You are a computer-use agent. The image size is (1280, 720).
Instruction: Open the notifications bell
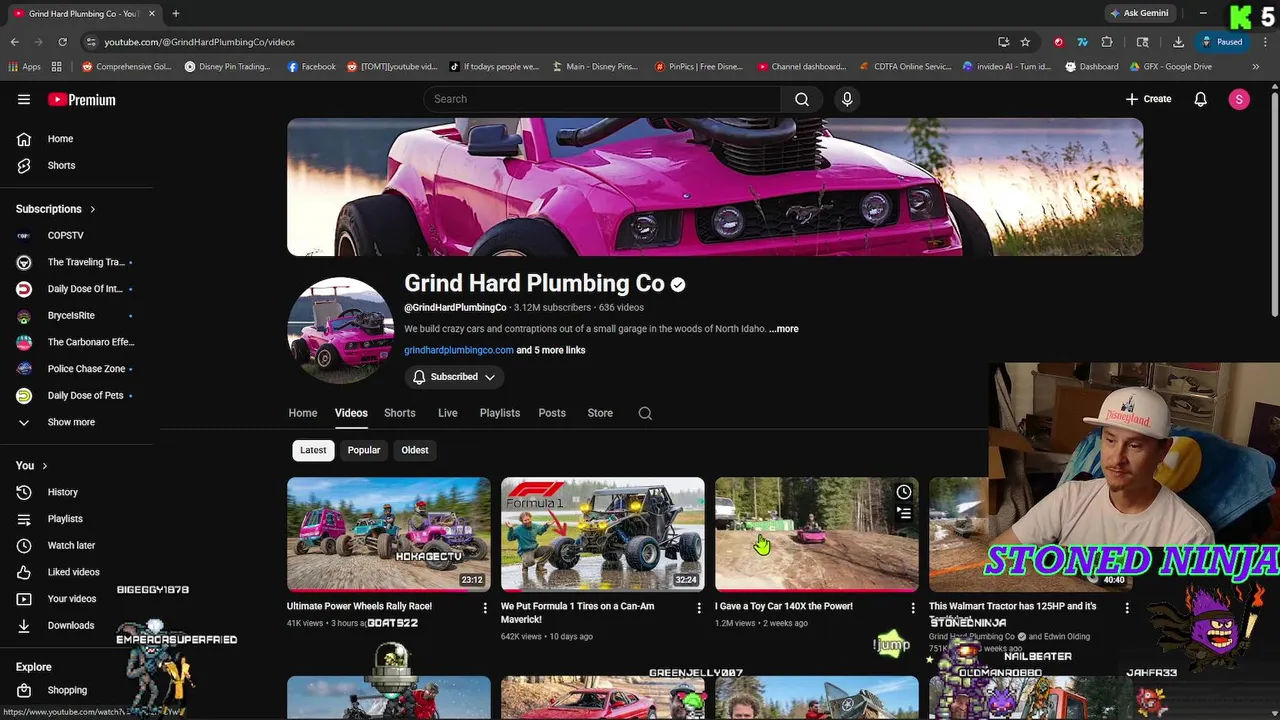pyautogui.click(x=1201, y=99)
